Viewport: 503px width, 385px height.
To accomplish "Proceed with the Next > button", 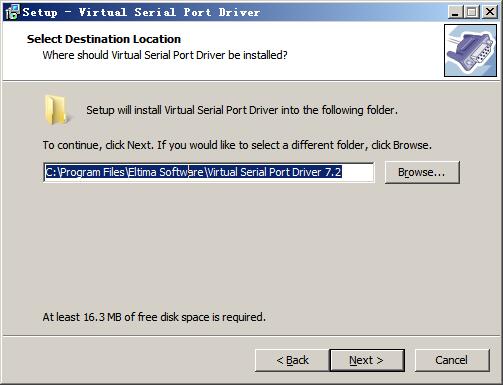I will pyautogui.click(x=367, y=360).
